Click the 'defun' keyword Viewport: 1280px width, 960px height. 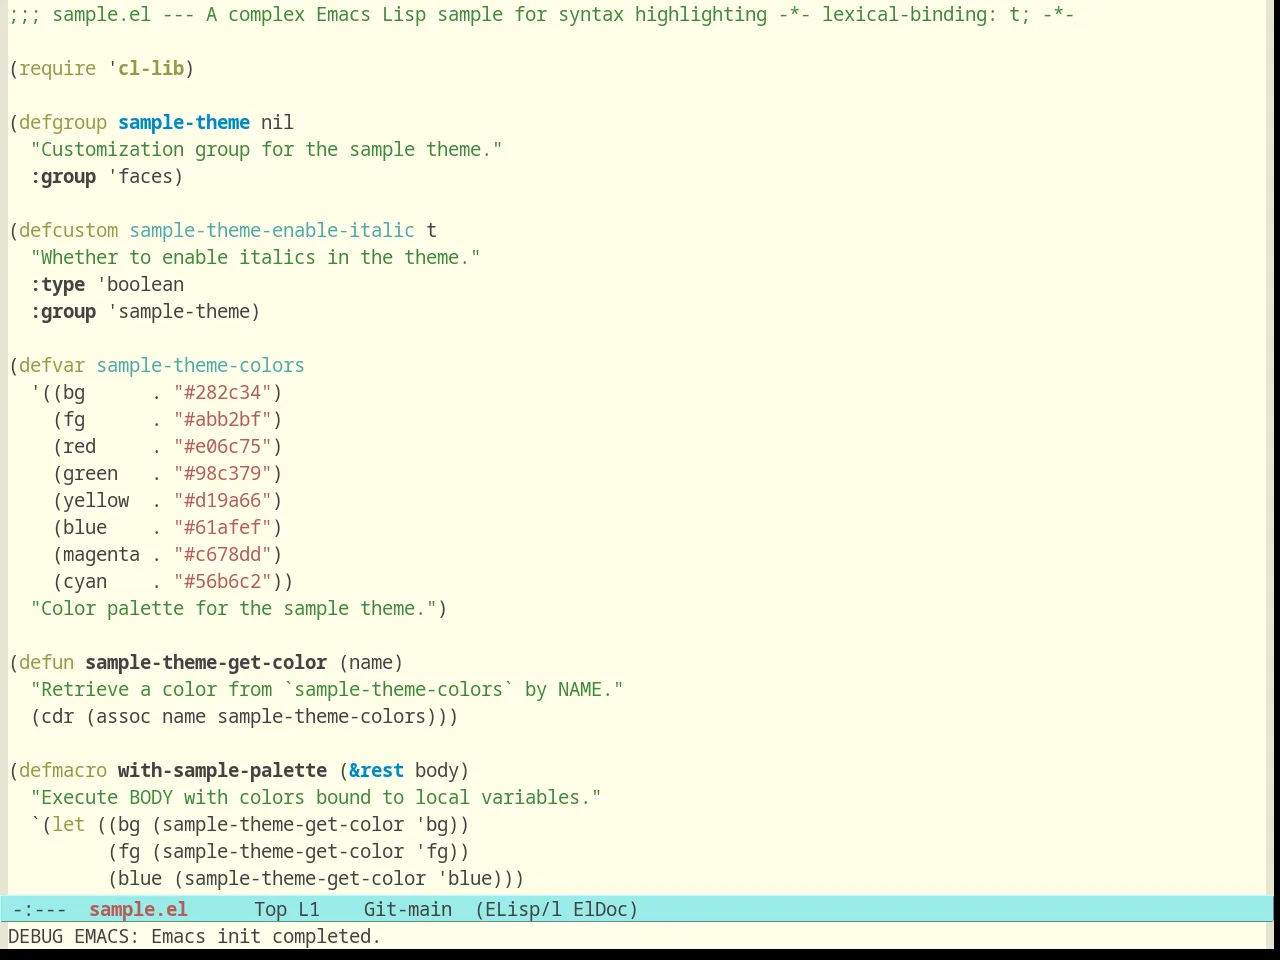click(47, 662)
